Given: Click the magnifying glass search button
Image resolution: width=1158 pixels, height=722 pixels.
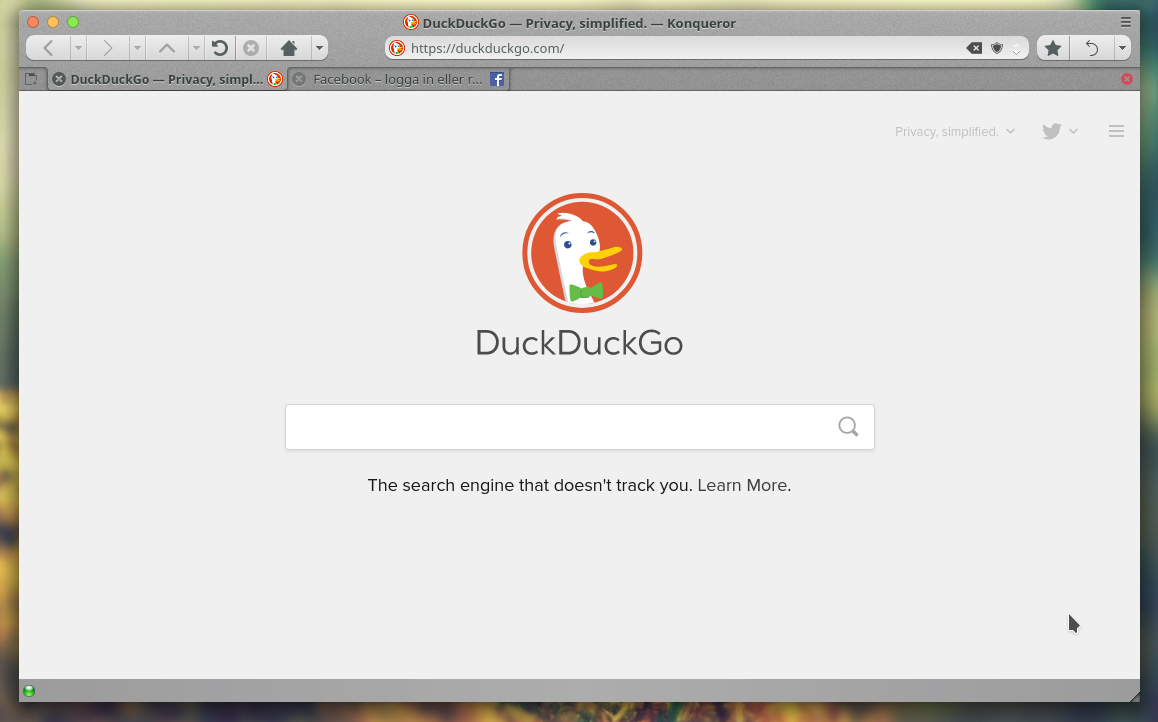Looking at the screenshot, I should [849, 427].
